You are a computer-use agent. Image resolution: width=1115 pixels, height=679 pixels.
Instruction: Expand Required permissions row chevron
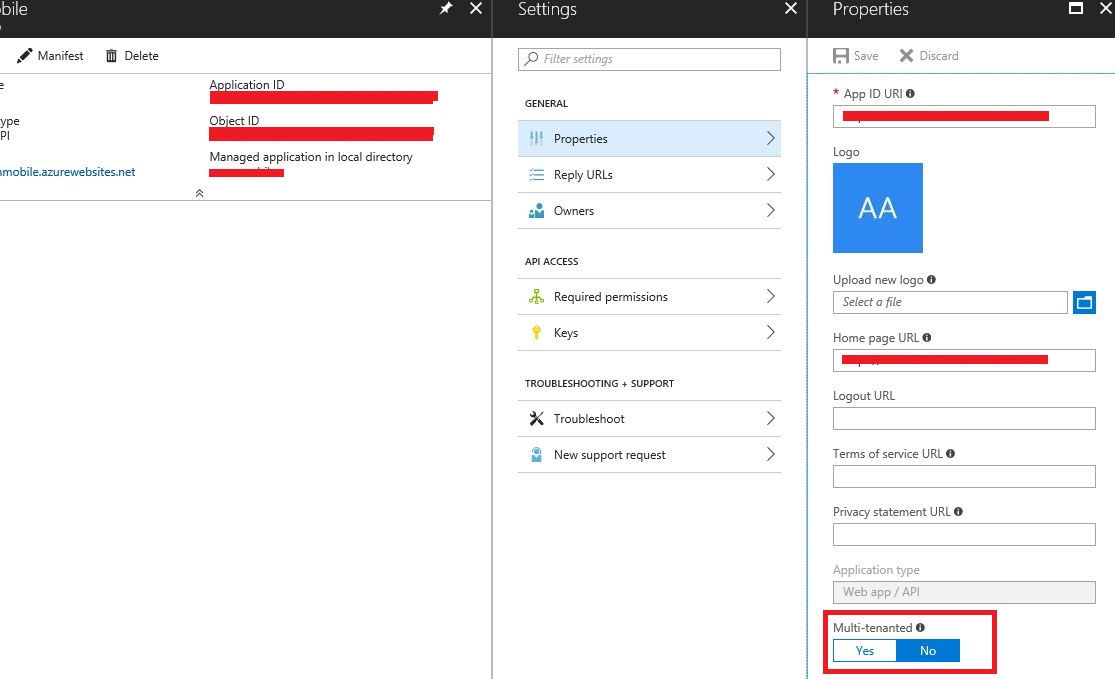[771, 296]
